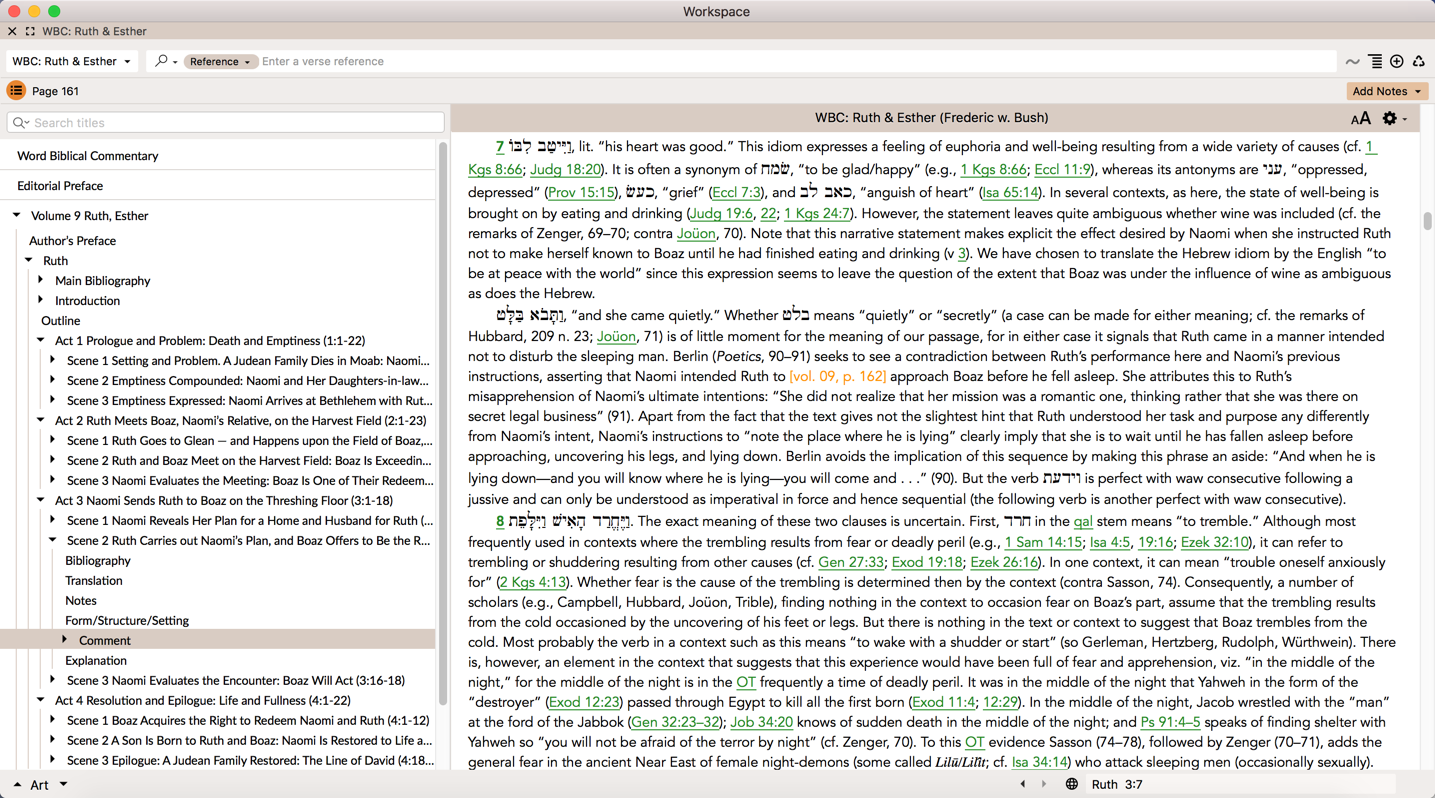The width and height of the screenshot is (1435, 798).
Task: Open Scene 3 Naomi Evaluates the Encounter
Action: point(236,681)
